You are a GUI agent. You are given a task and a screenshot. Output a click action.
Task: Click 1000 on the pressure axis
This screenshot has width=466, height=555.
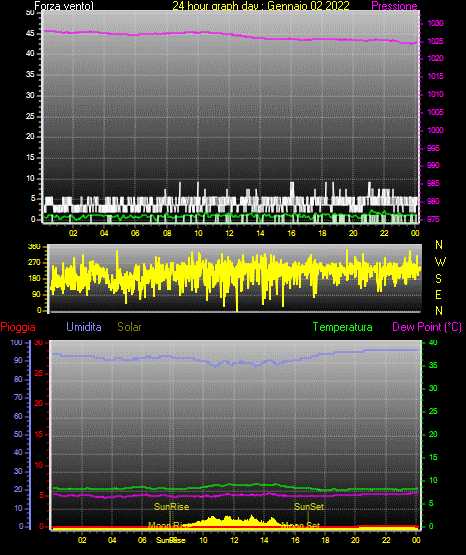(435, 130)
